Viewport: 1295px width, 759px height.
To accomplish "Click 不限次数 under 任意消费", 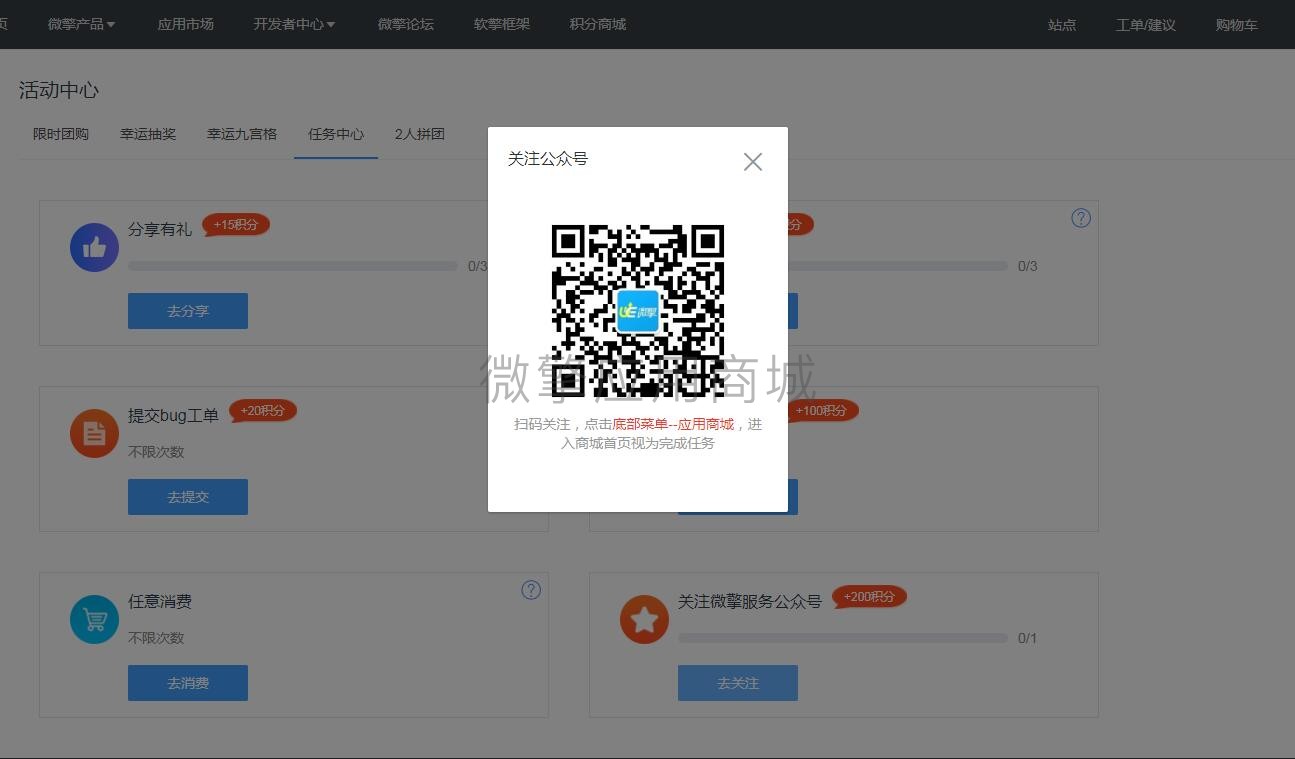I will (156, 638).
